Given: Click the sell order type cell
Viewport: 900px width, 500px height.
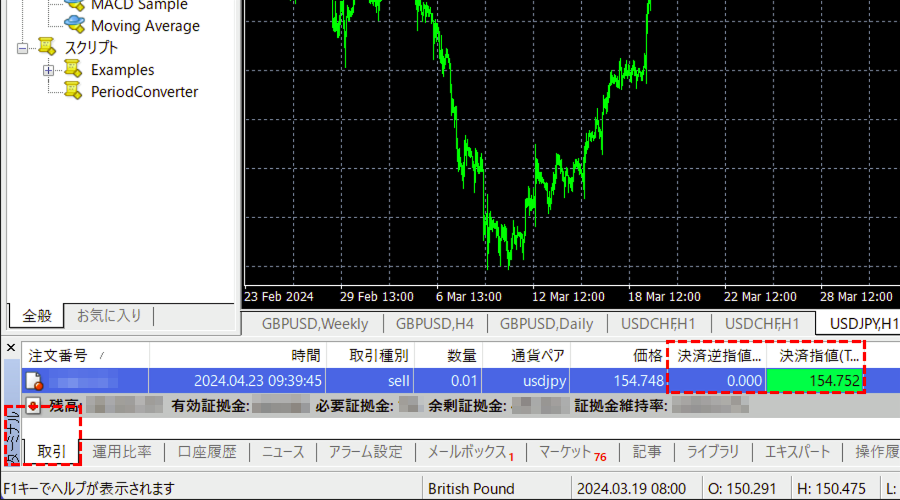Looking at the screenshot, I should coord(370,381).
